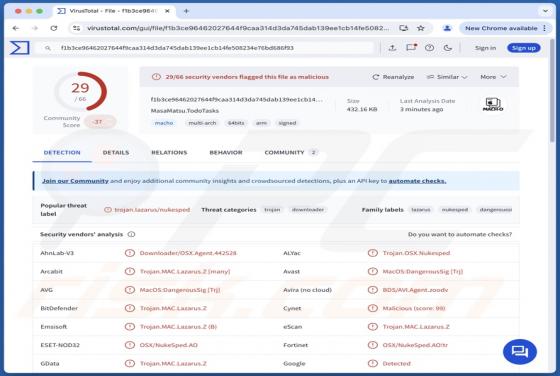Click the alert icon in the Google row
This screenshot has width=560, height=376.
pyautogui.click(x=372, y=363)
